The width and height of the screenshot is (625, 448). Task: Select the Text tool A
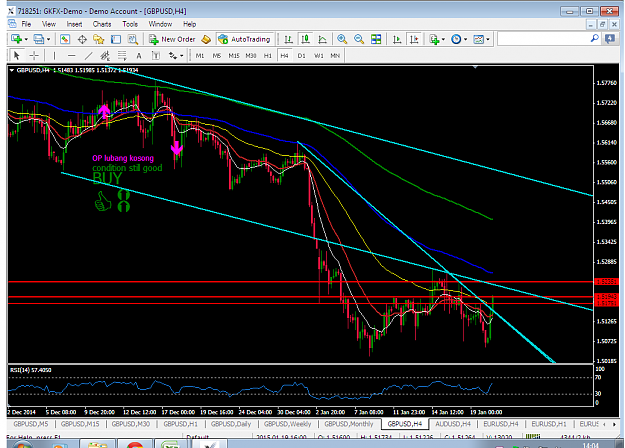pos(139,56)
